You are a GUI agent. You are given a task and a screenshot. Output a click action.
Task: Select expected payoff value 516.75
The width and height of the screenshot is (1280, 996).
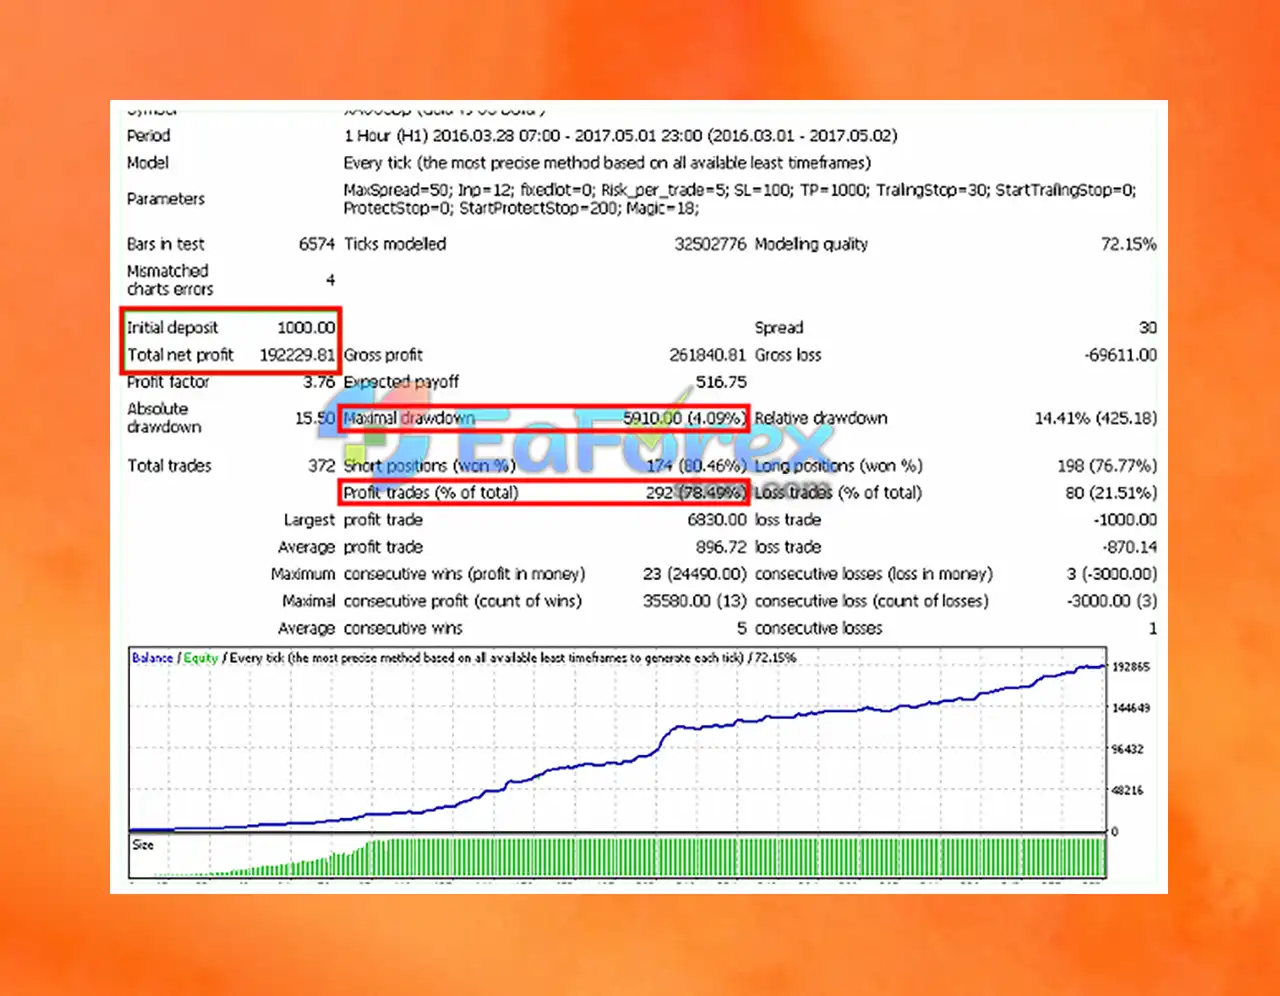point(721,381)
